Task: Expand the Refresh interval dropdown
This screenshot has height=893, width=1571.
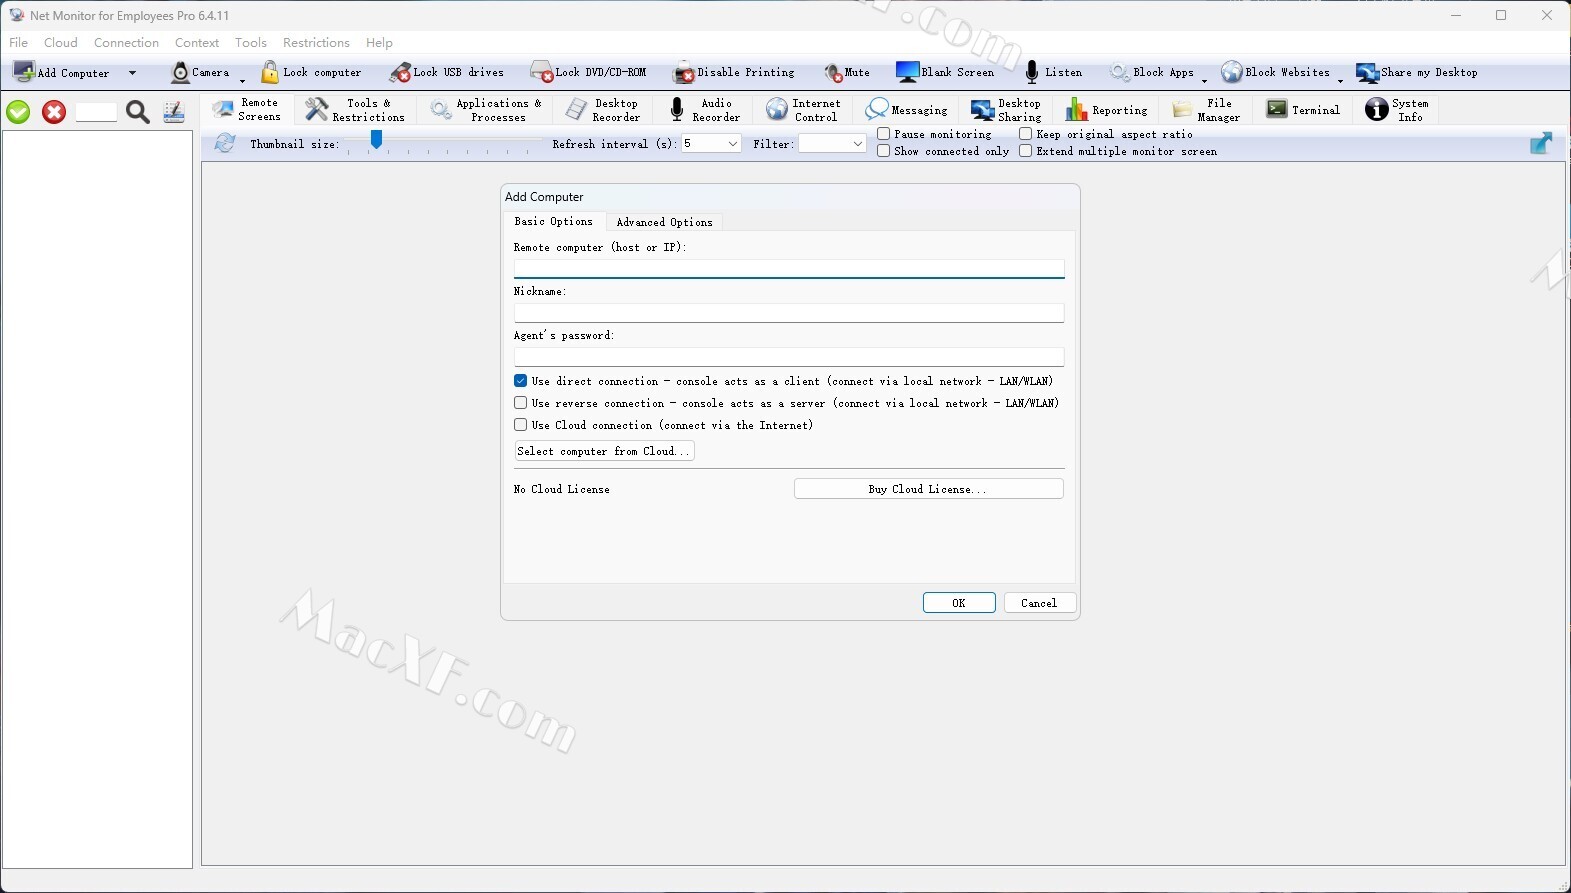Action: [732, 144]
